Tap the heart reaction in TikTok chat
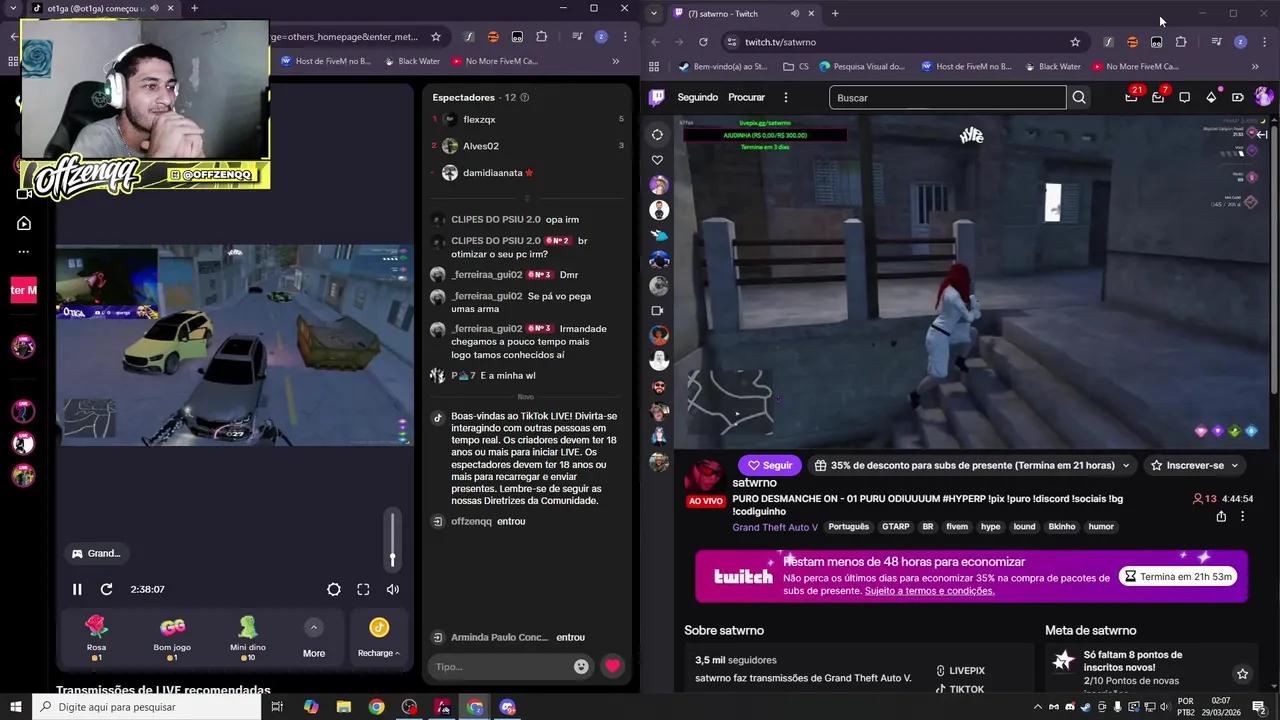This screenshot has height=720, width=1280. [612, 666]
